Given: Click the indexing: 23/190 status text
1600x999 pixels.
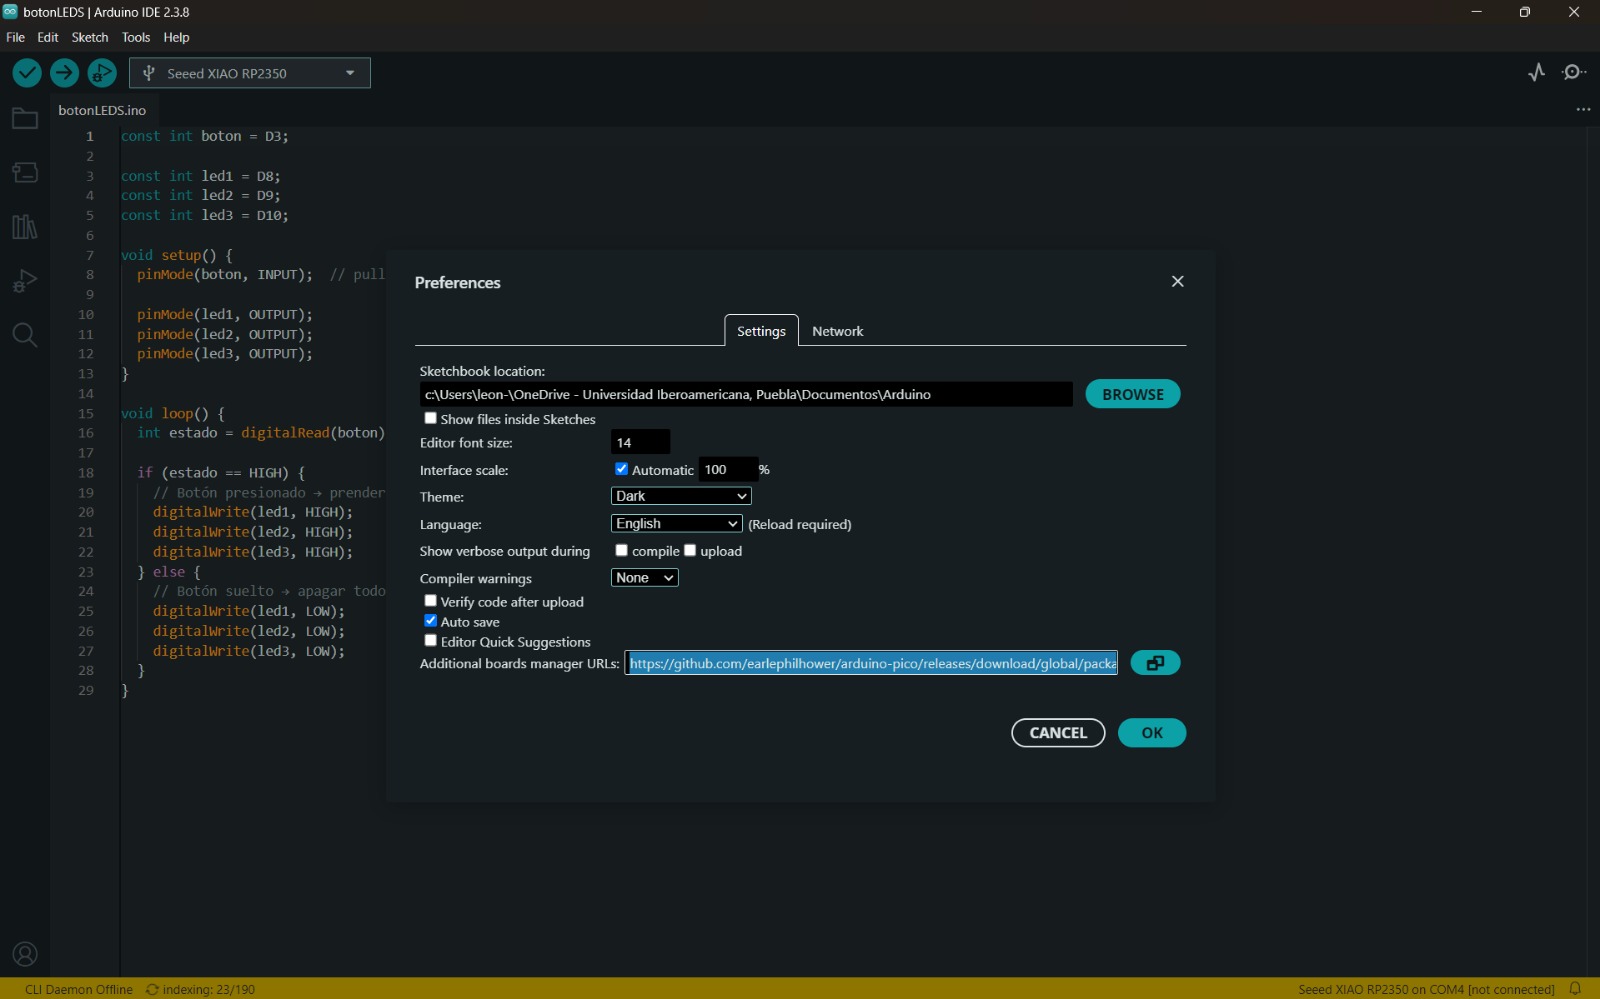Looking at the screenshot, I should [x=209, y=989].
